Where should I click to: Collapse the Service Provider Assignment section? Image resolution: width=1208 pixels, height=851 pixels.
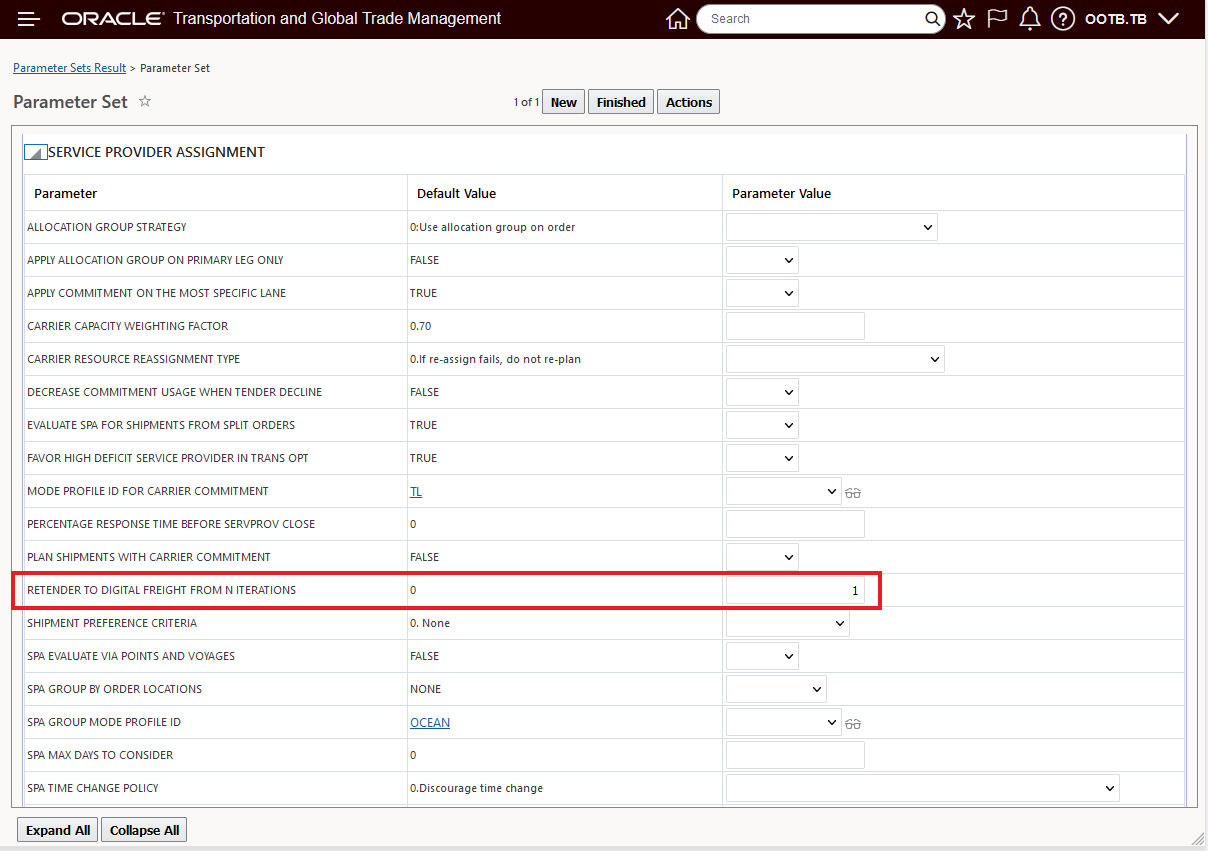pos(34,152)
